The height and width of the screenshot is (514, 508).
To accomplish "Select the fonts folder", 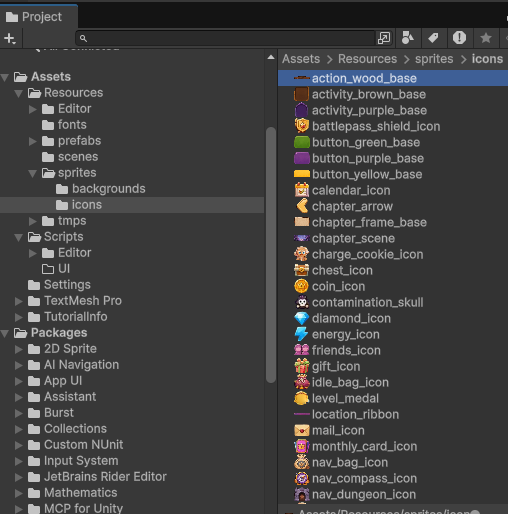I will (64, 125).
